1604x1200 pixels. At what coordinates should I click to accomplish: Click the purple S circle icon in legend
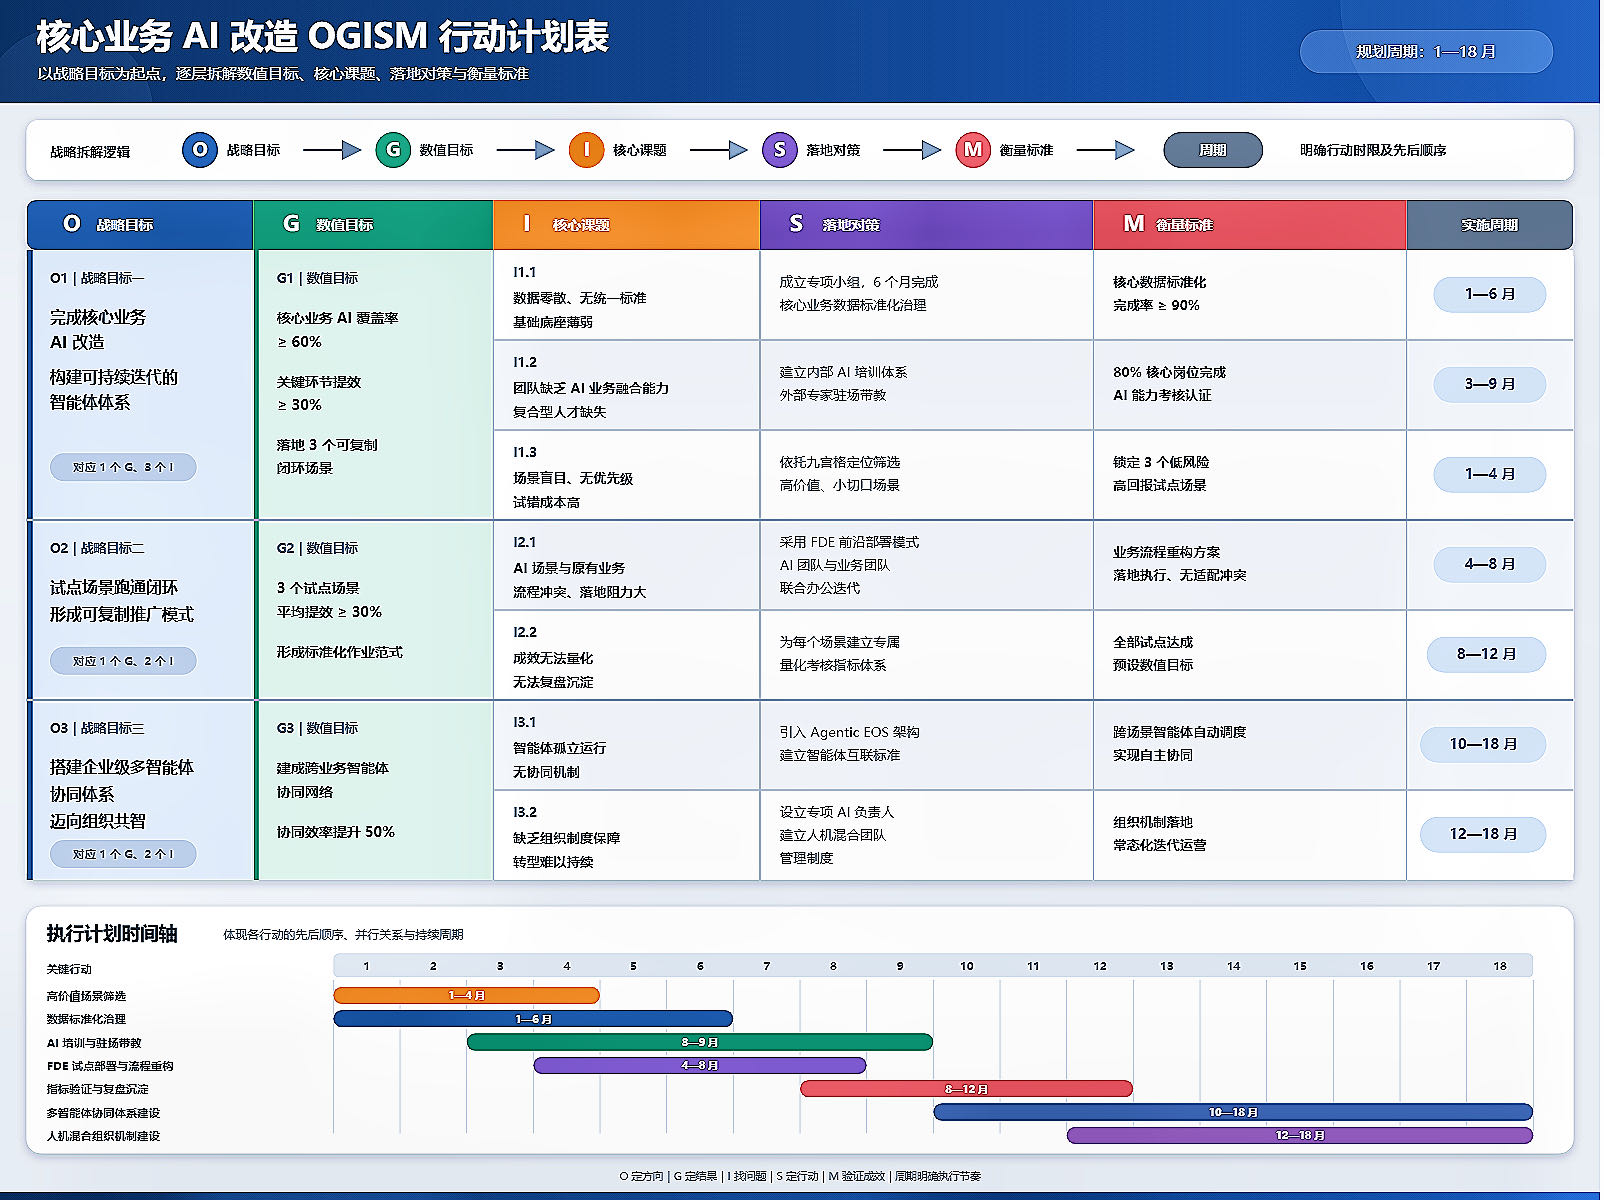[x=780, y=150]
